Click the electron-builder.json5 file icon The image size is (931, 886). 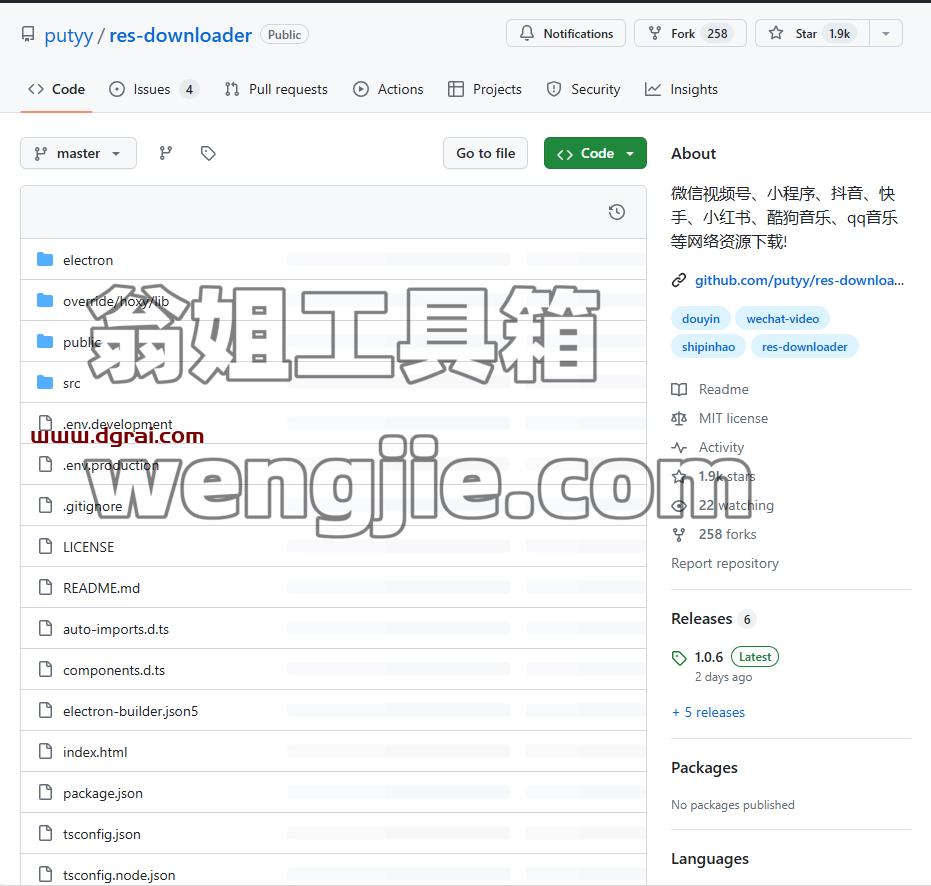45,710
